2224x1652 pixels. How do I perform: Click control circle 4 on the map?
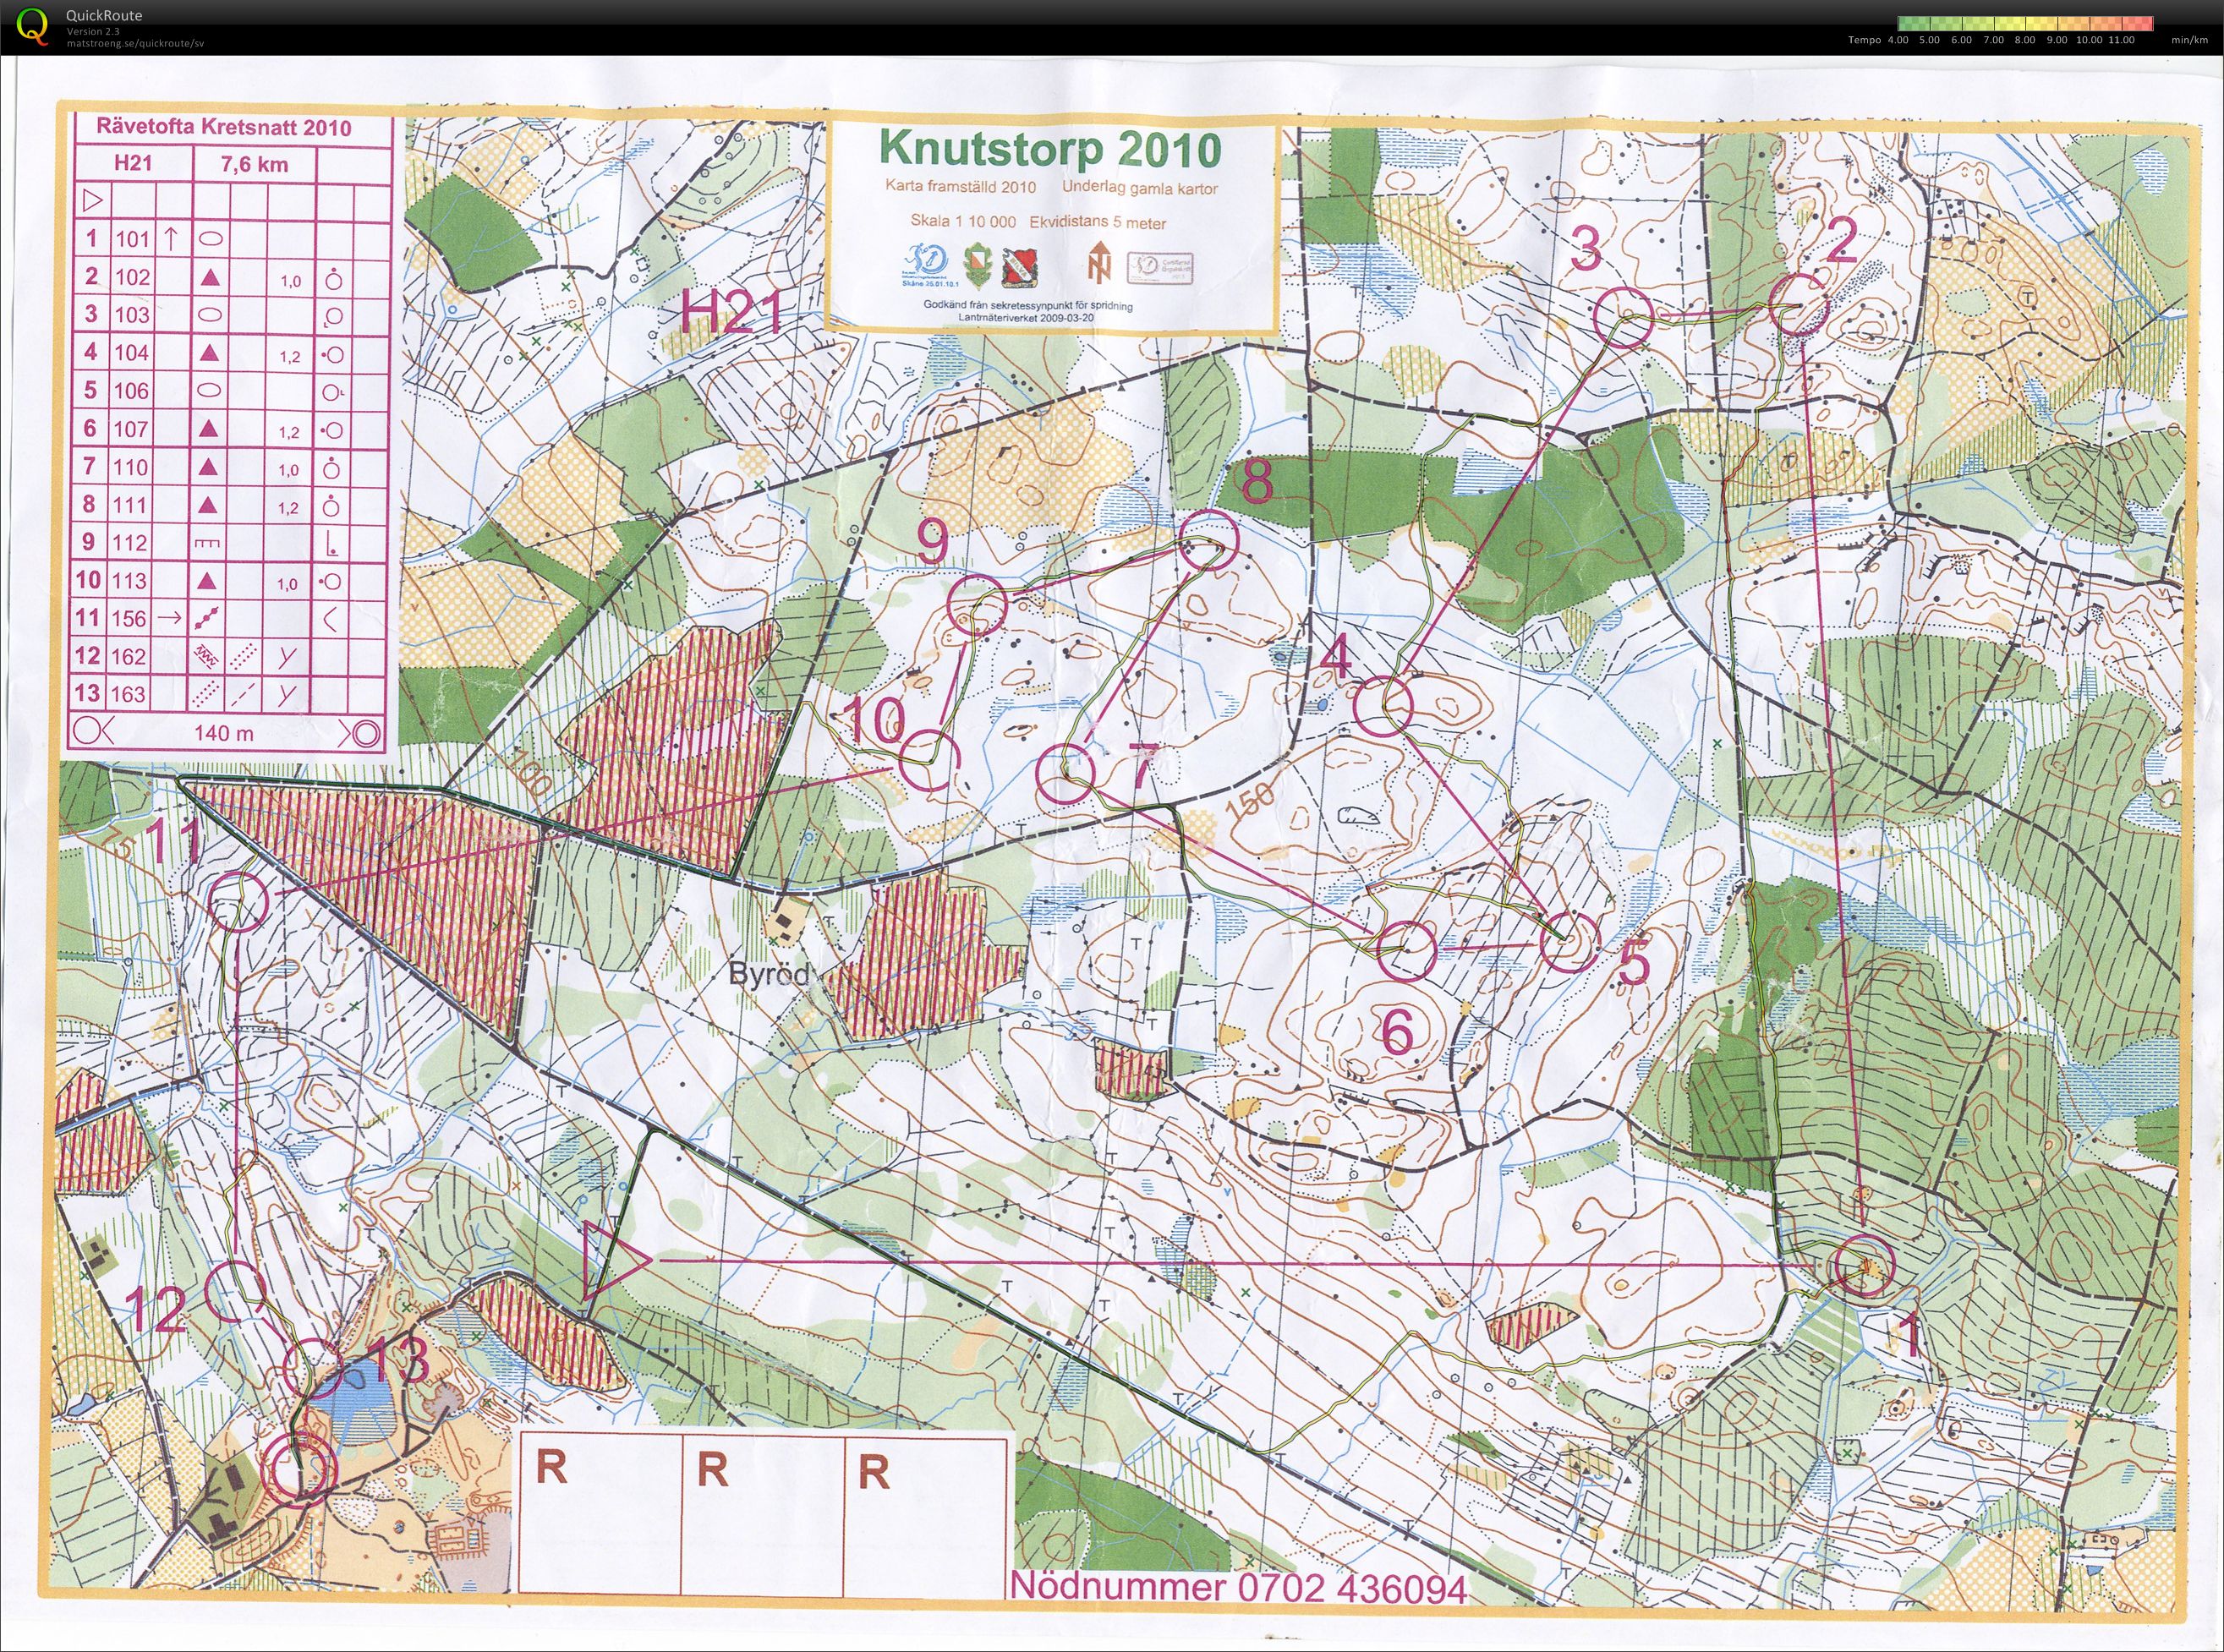click(x=1384, y=706)
